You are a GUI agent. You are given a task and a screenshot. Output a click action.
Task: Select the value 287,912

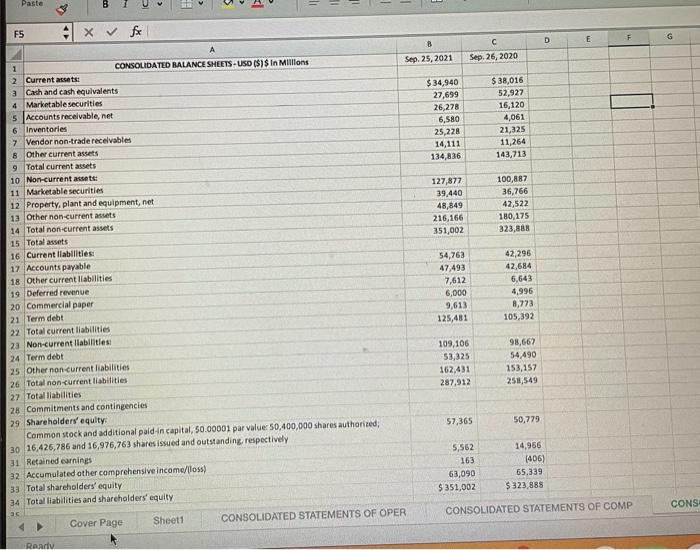(455, 382)
